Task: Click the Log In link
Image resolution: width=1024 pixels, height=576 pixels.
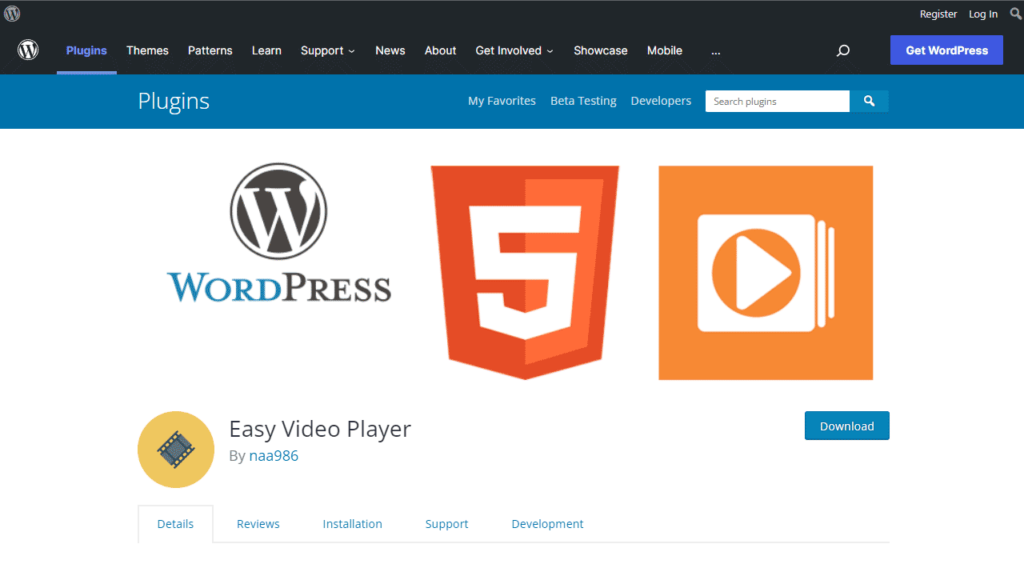Action: click(983, 14)
